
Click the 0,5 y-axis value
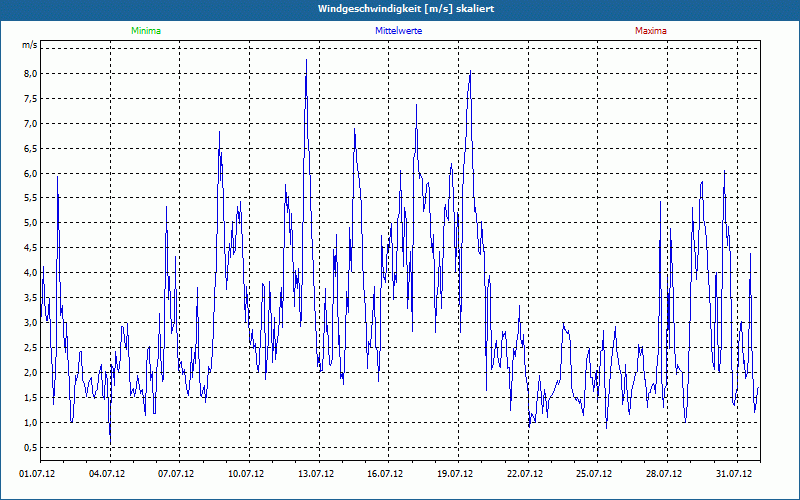[29, 447]
